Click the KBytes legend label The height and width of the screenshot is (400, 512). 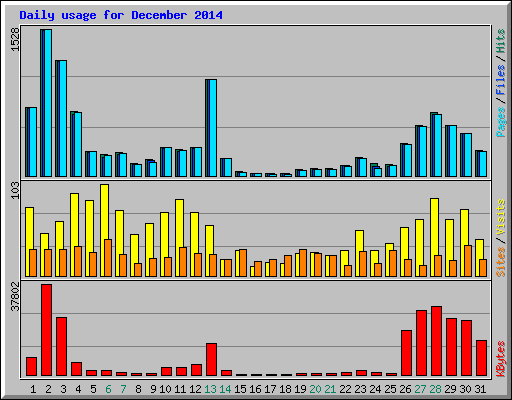[x=501, y=359]
